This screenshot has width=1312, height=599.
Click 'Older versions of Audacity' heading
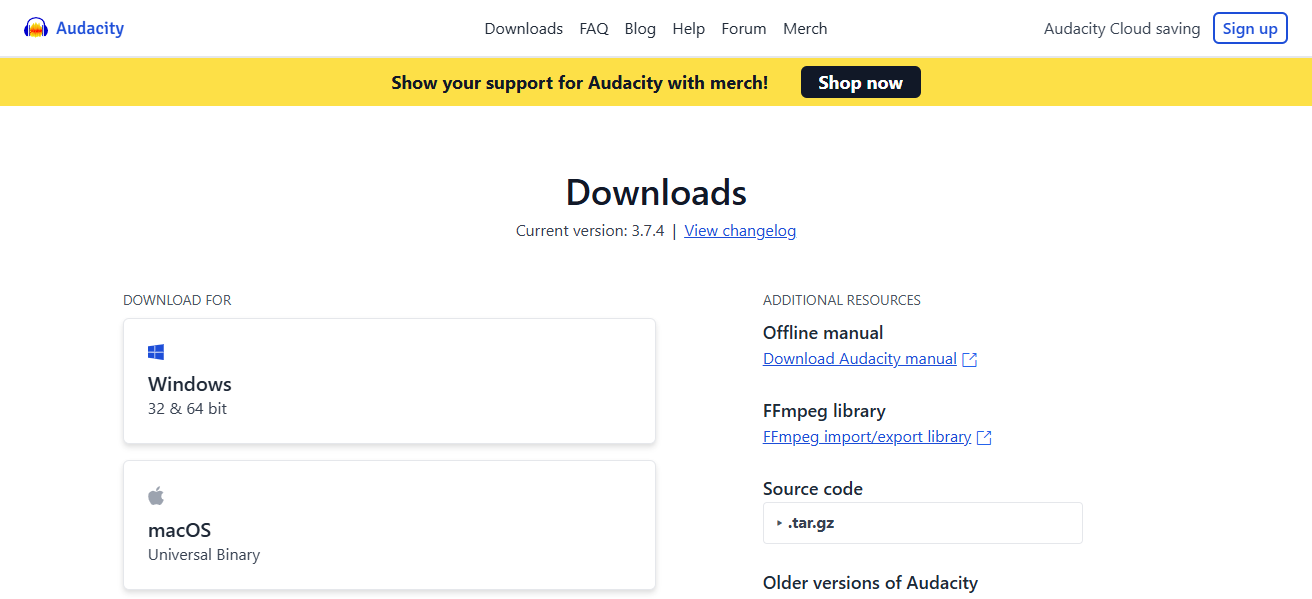pos(870,583)
